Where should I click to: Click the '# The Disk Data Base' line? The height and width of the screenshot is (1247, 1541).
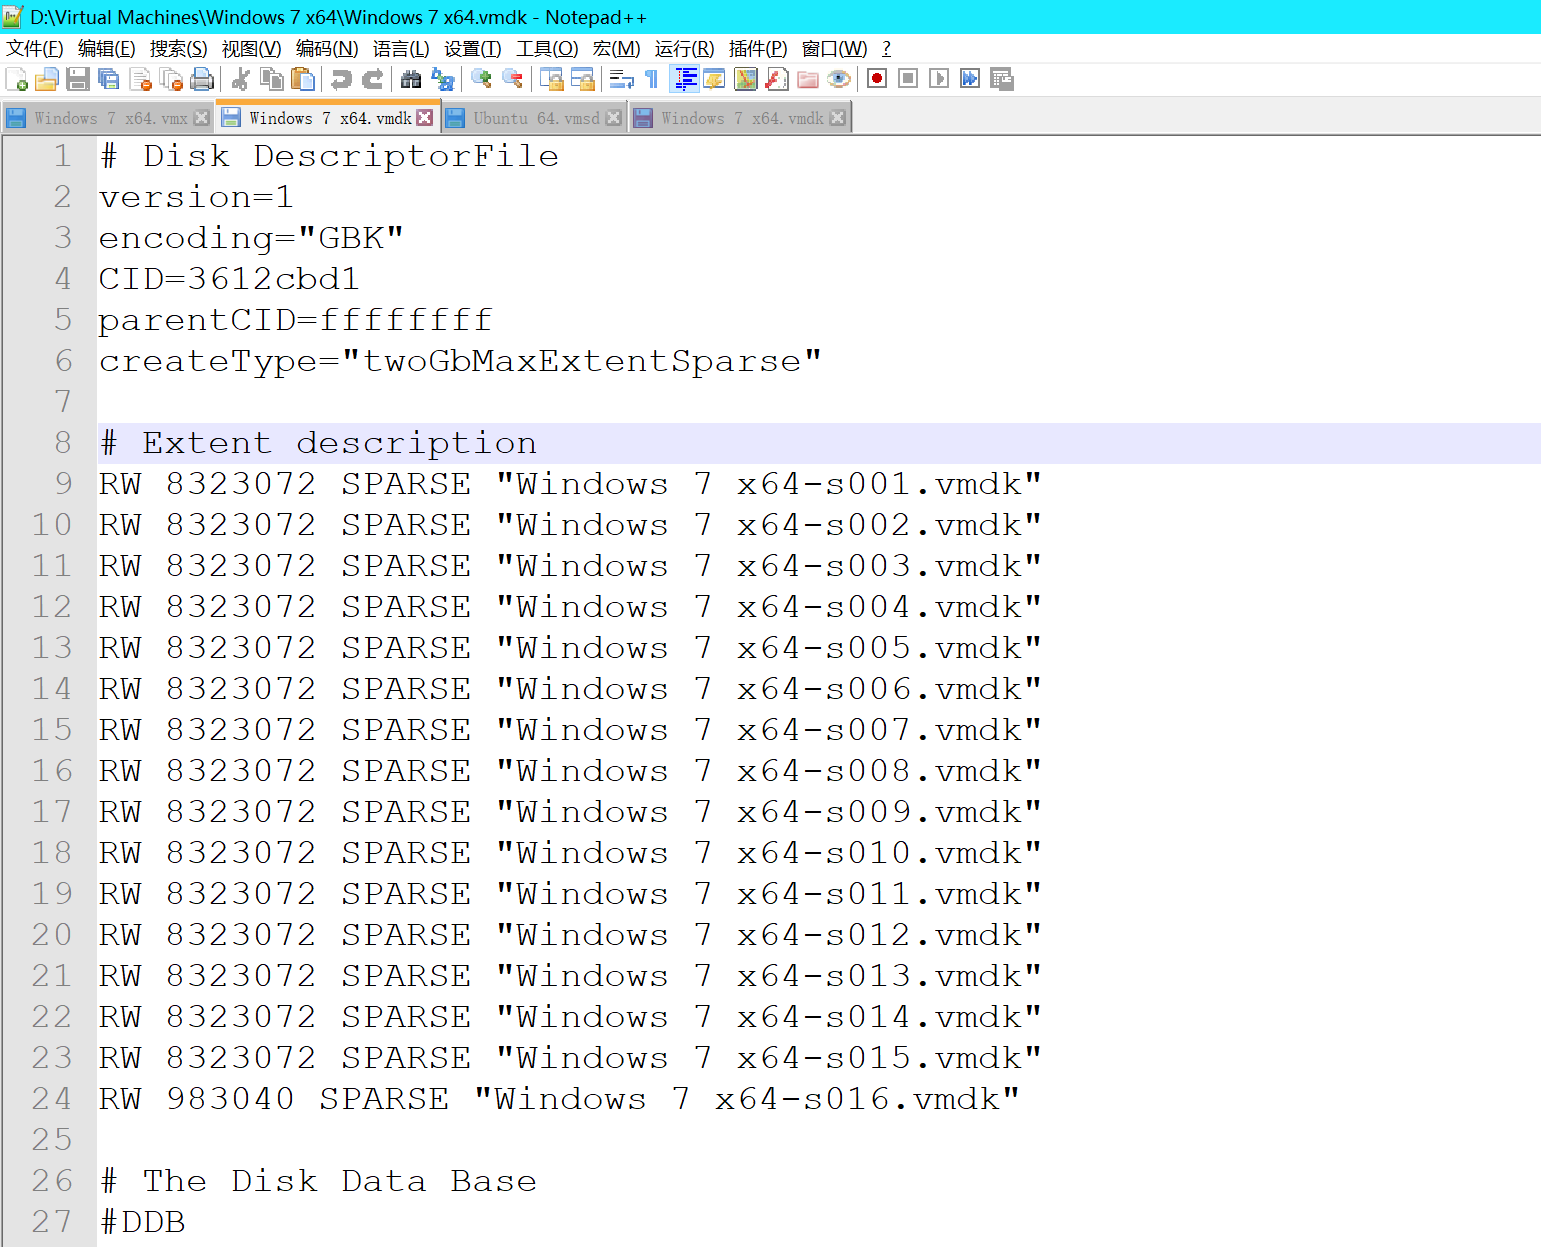coord(318,1181)
